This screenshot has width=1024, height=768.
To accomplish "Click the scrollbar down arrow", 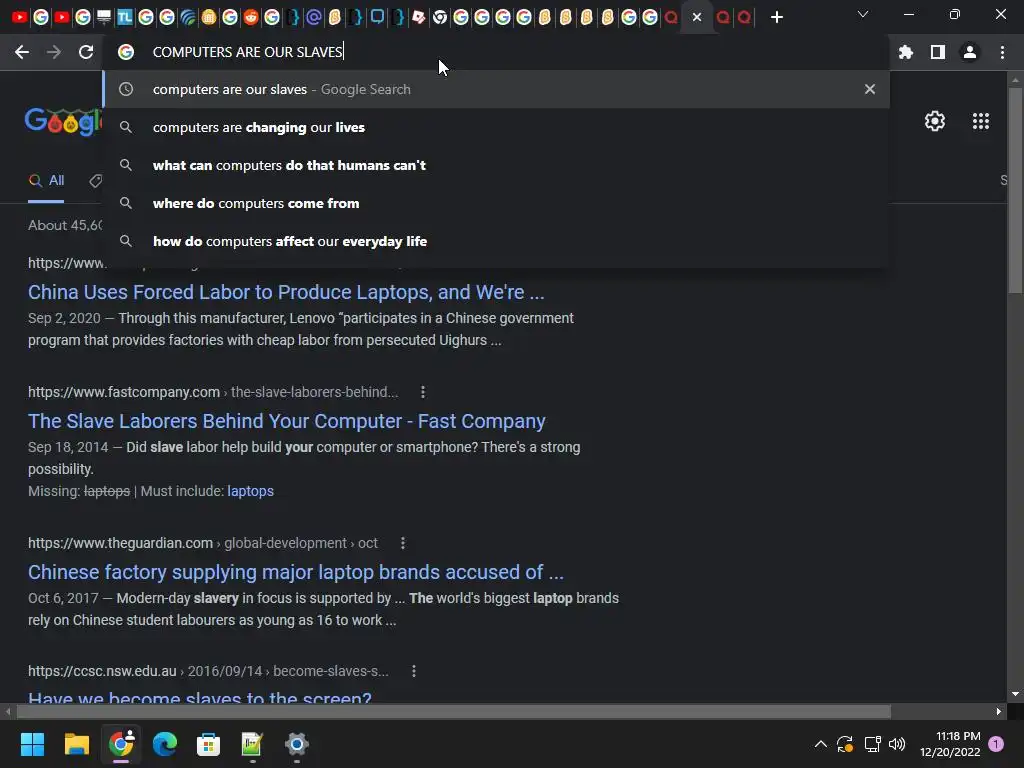I will 1015,694.
